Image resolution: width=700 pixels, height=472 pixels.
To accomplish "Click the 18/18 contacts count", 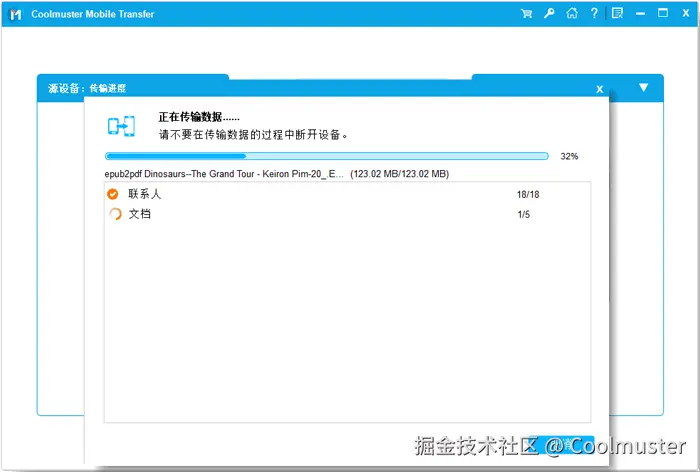I will [x=528, y=195].
